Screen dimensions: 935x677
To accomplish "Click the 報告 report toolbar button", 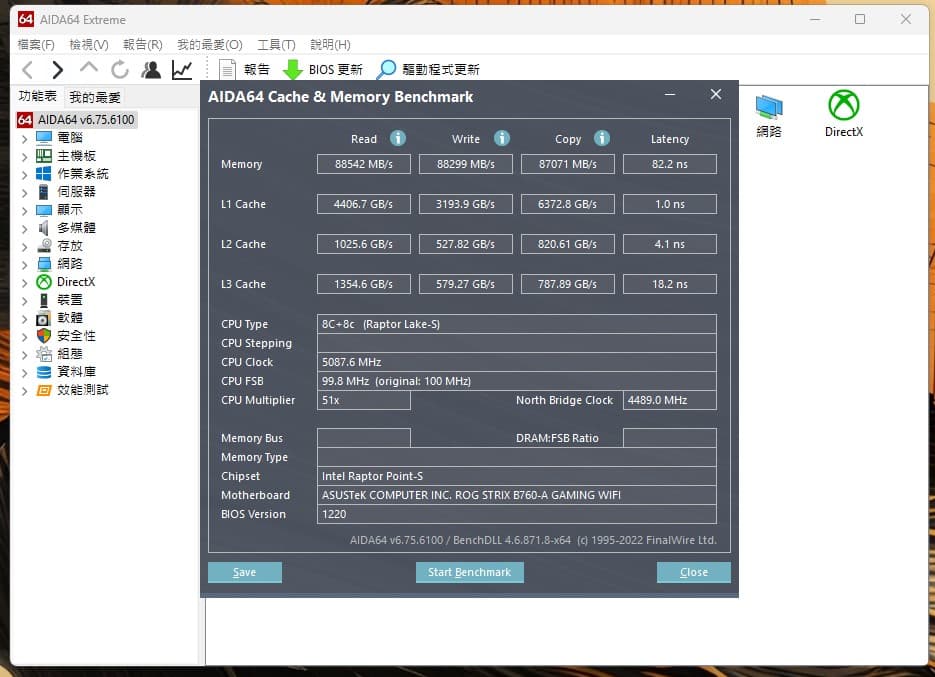I will (x=244, y=70).
